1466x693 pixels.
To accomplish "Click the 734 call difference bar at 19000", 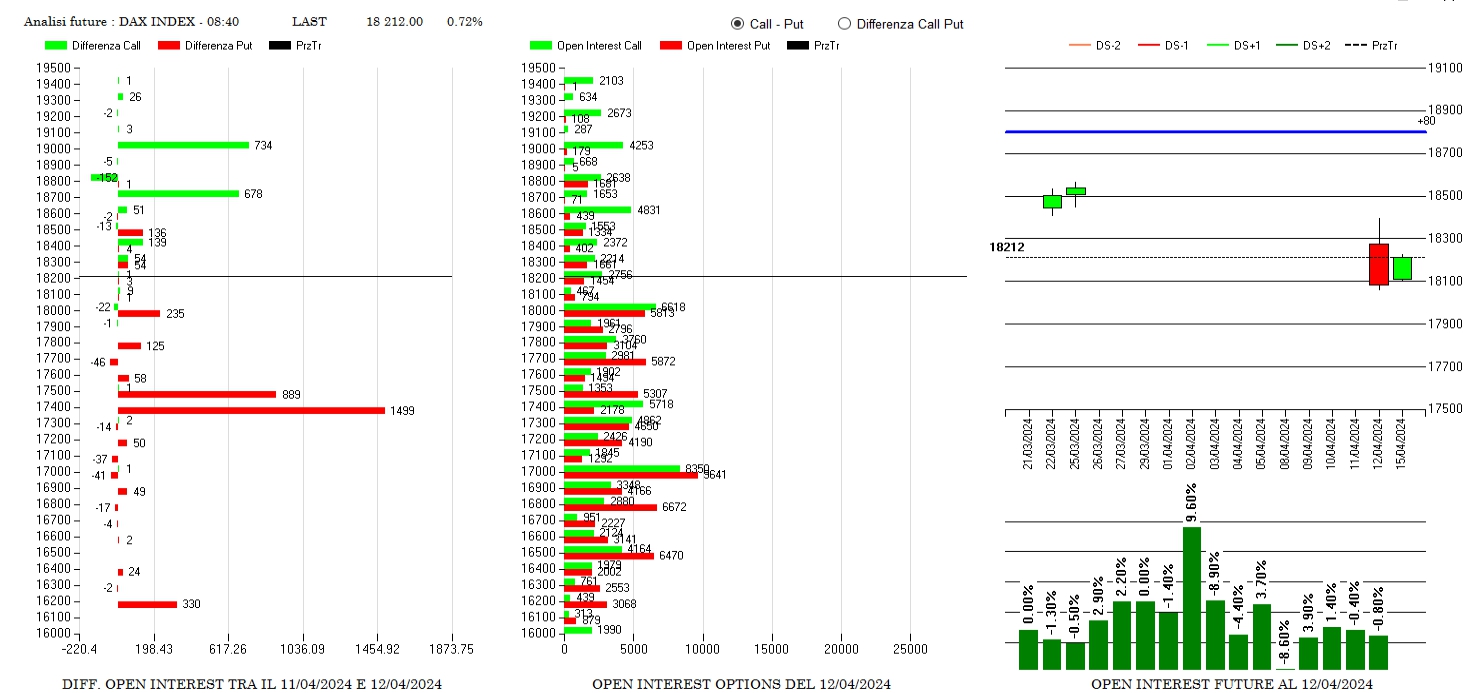I will coord(183,145).
